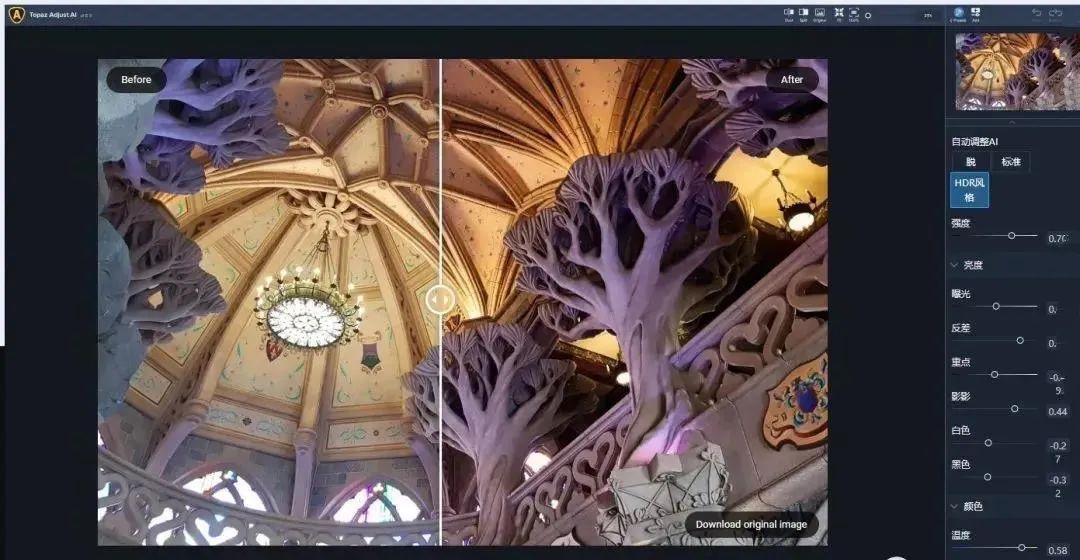
Task: Show the Original image view
Action: point(820,14)
